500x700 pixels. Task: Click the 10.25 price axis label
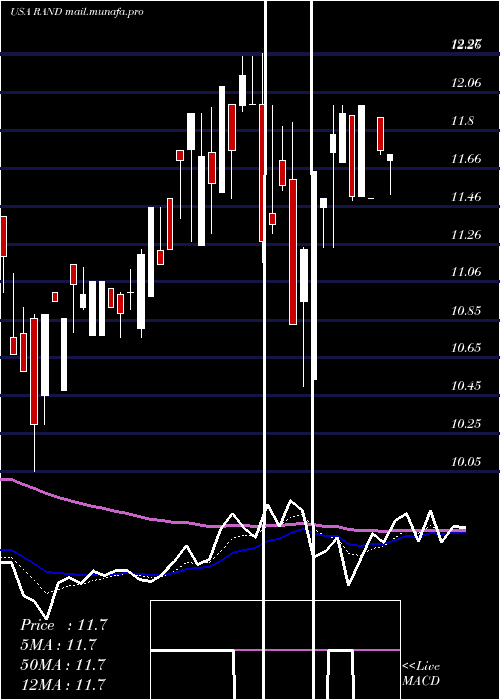click(466, 423)
